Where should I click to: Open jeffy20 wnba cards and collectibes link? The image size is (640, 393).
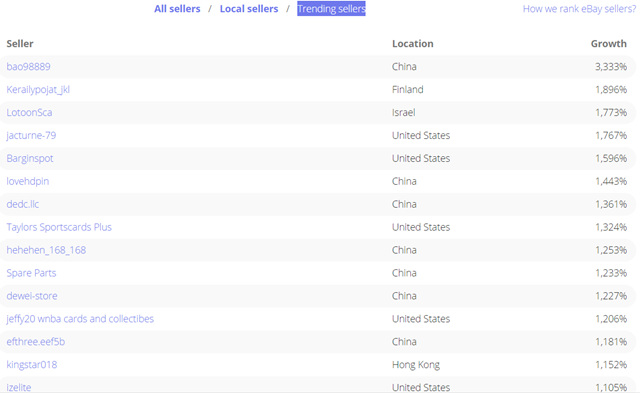pyautogui.click(x=80, y=319)
